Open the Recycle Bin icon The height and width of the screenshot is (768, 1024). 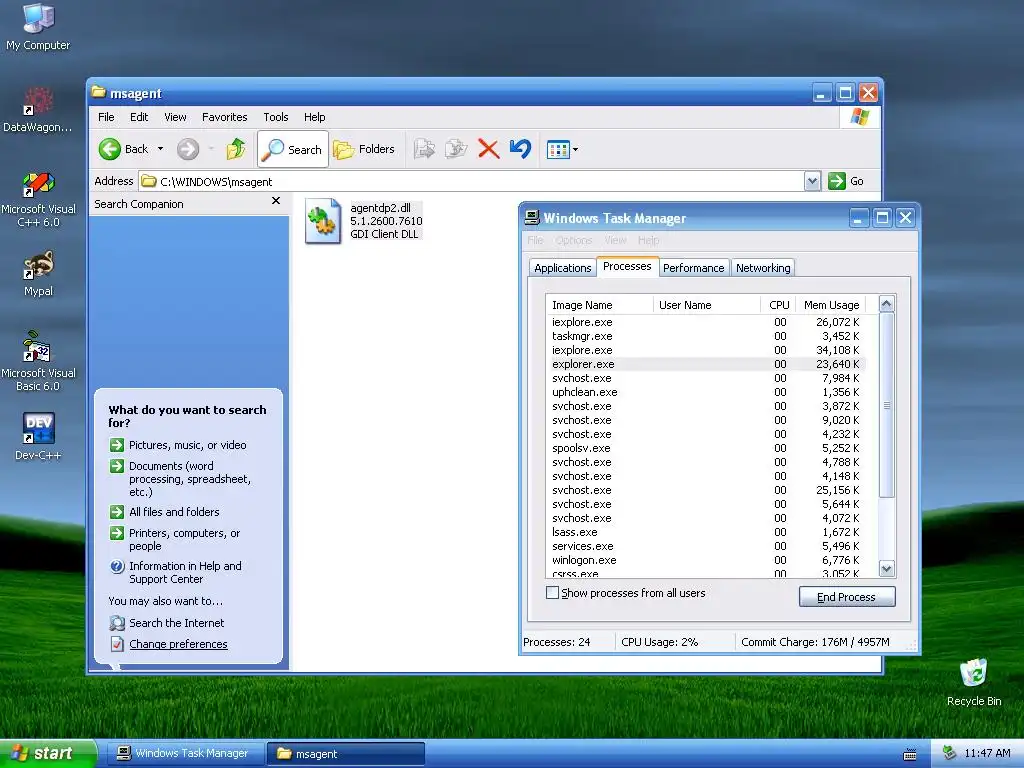[x=974, y=682]
